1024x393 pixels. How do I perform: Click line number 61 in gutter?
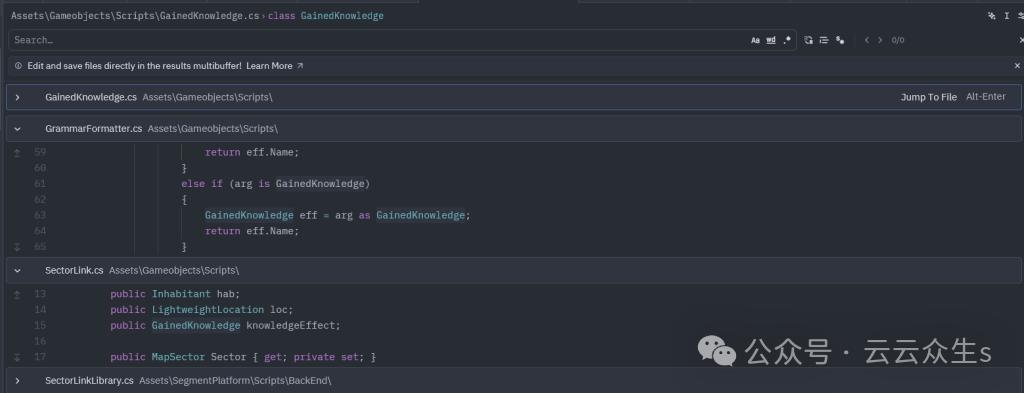coord(40,183)
